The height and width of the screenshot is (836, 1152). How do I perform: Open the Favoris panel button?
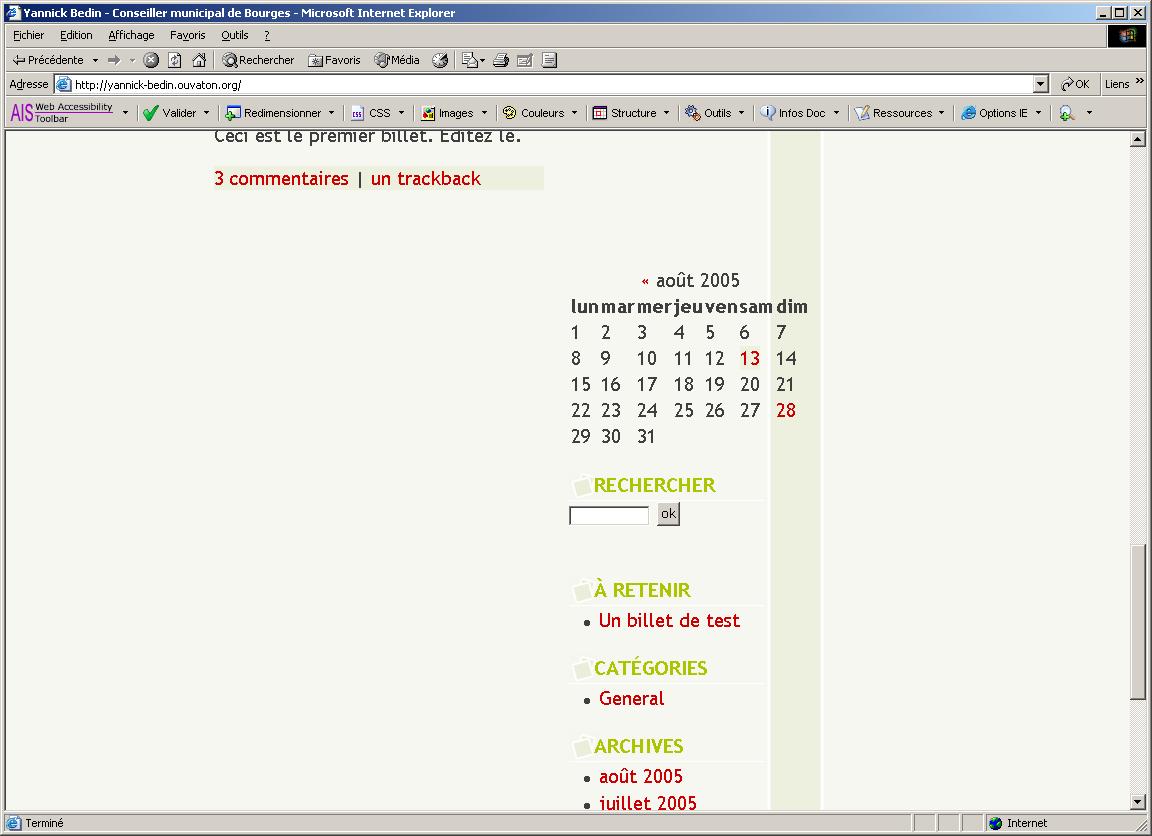tap(335, 60)
